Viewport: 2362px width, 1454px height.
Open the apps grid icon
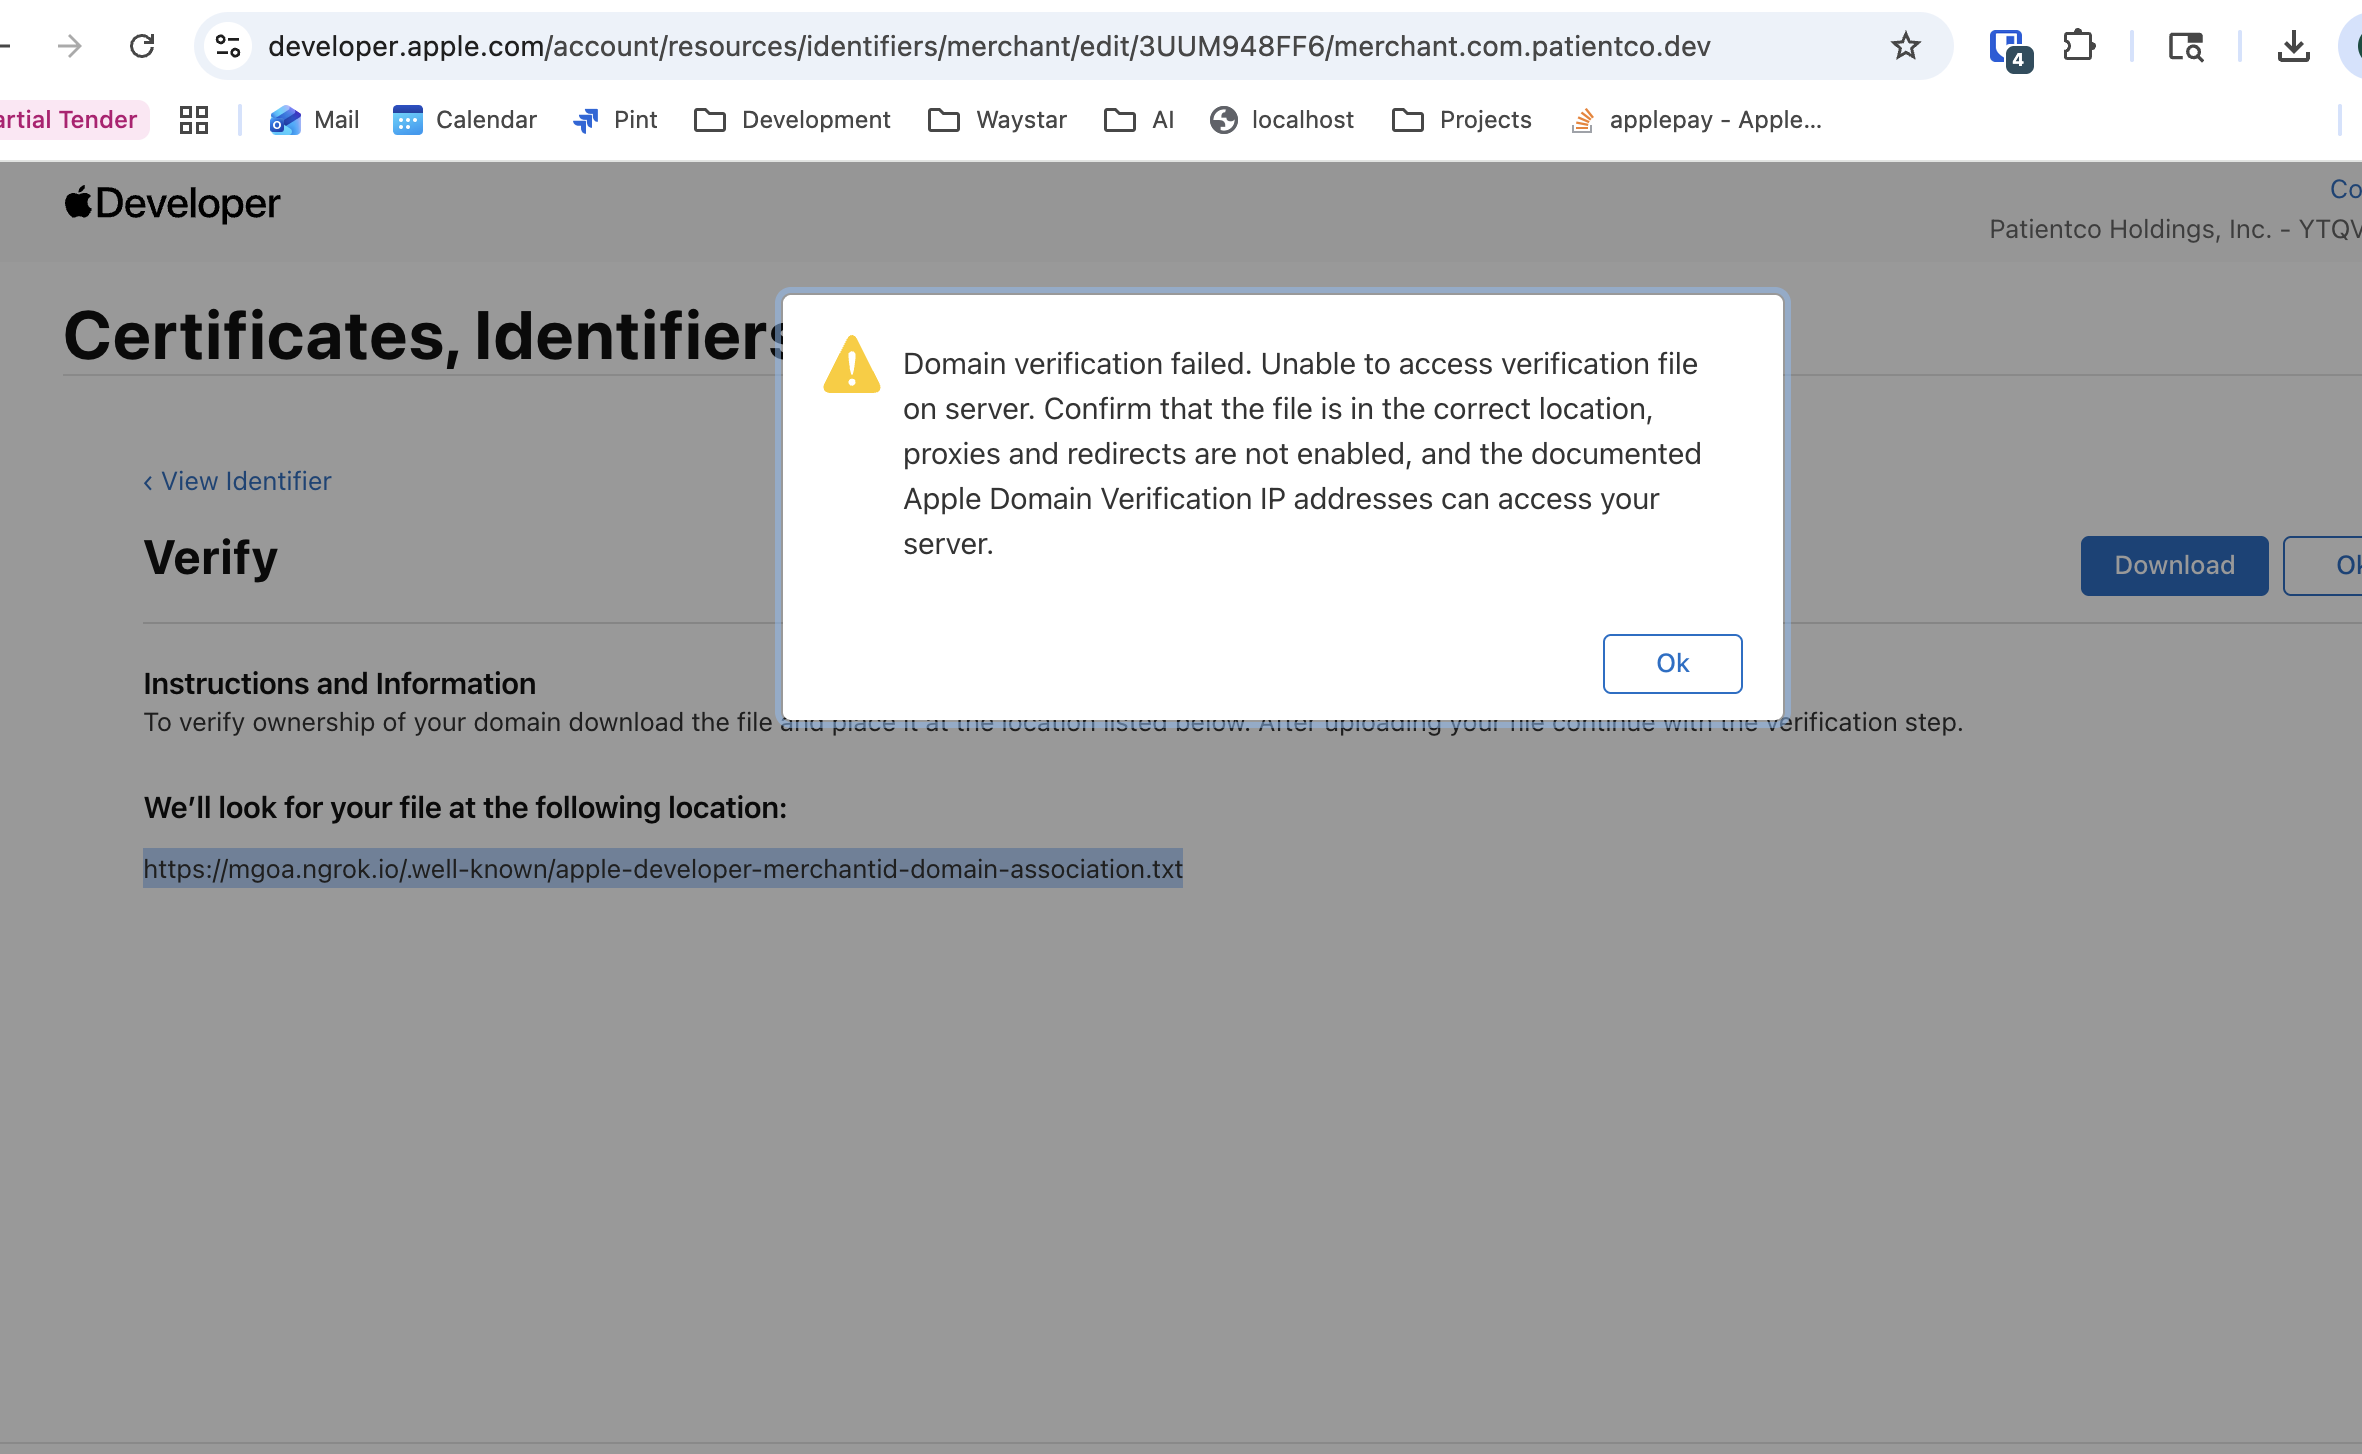point(194,120)
